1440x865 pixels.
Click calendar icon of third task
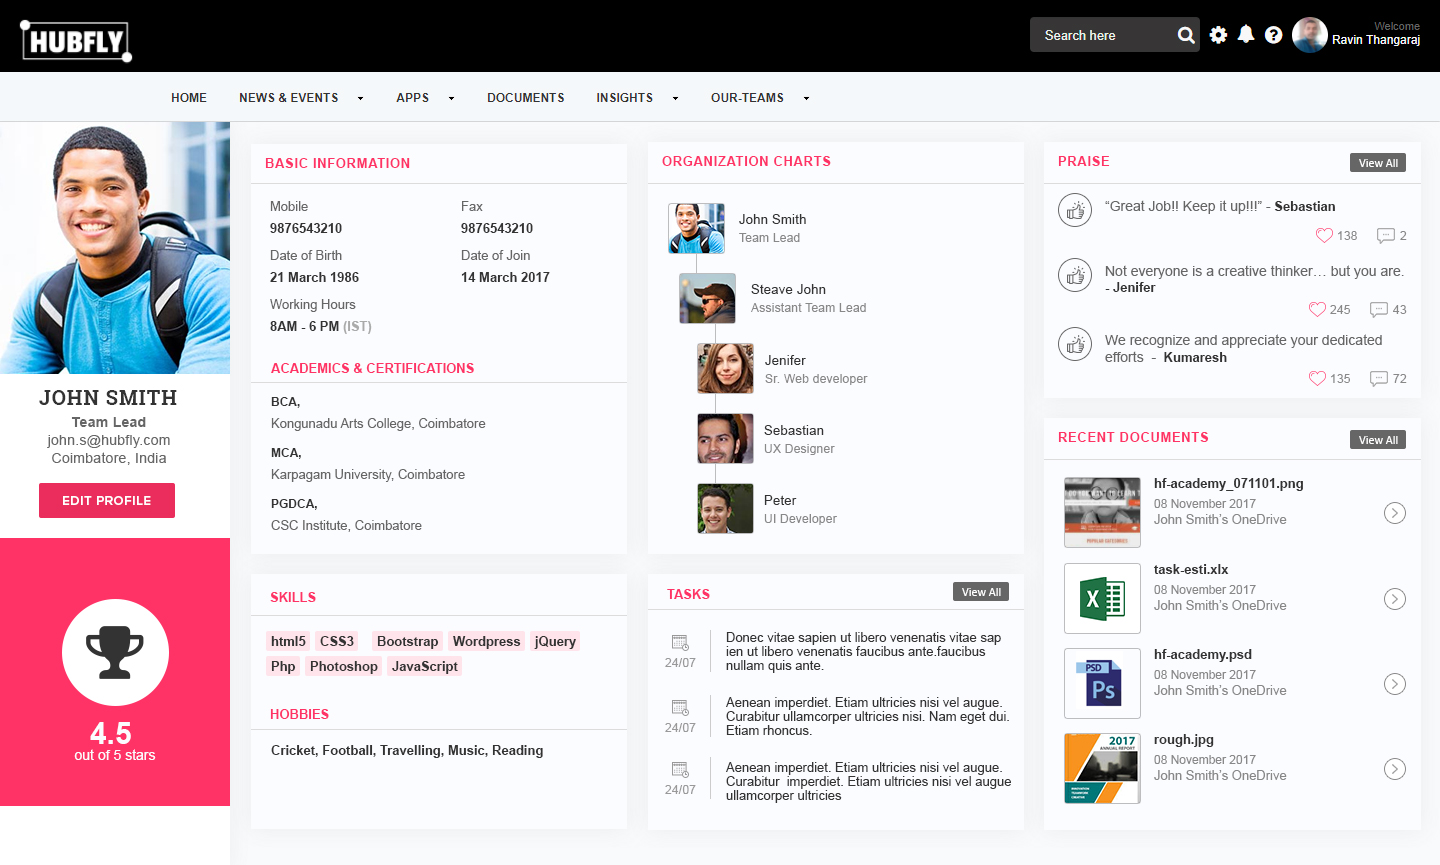point(680,769)
